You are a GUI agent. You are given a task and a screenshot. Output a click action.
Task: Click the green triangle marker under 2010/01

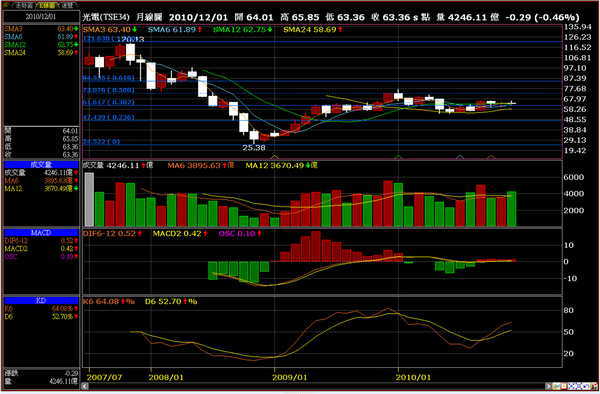(398, 156)
